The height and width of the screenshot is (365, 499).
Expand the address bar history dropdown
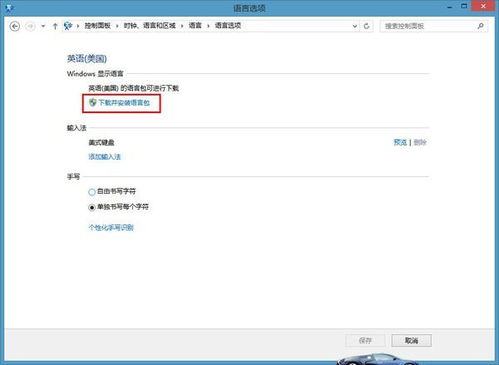[355, 26]
